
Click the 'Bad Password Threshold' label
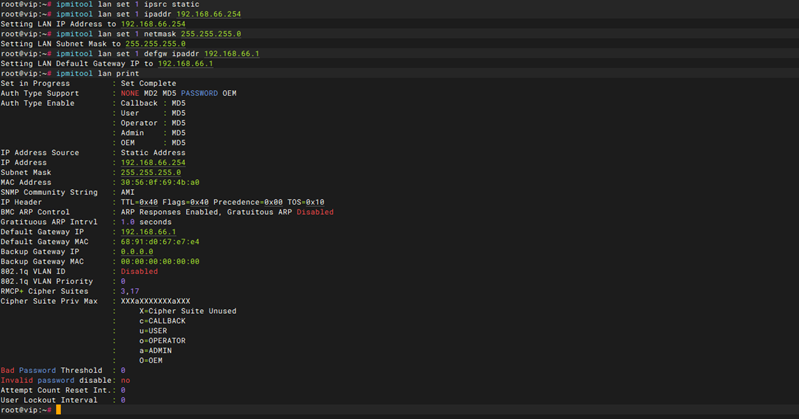click(51, 370)
